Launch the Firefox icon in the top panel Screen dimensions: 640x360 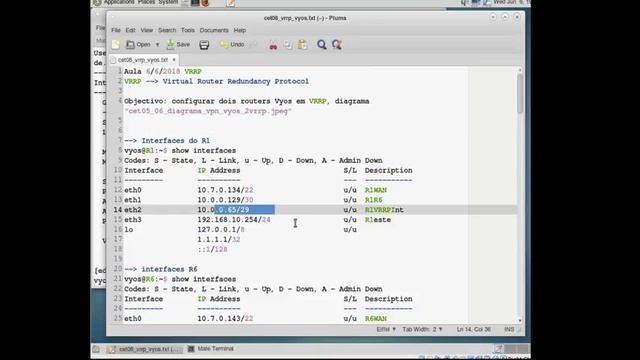[x=205, y=2]
